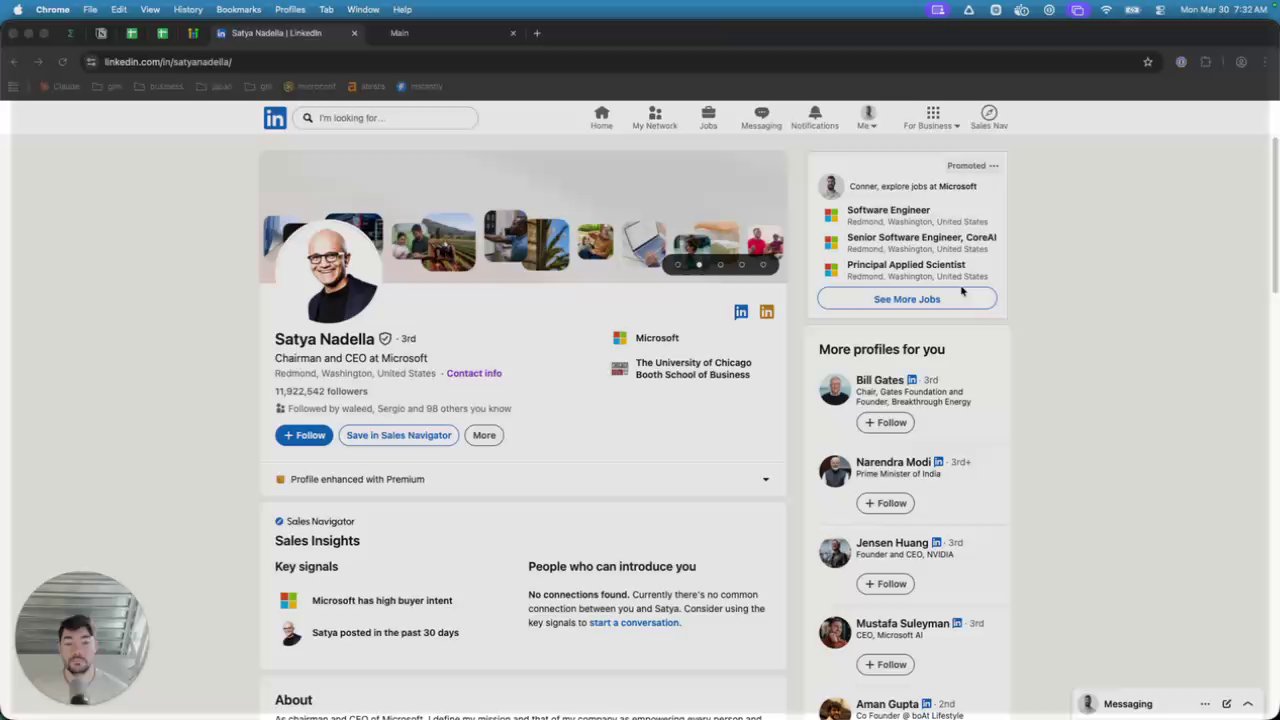Follow Mustafa Suleyman
Viewport: 1280px width, 720px height.
[885, 664]
